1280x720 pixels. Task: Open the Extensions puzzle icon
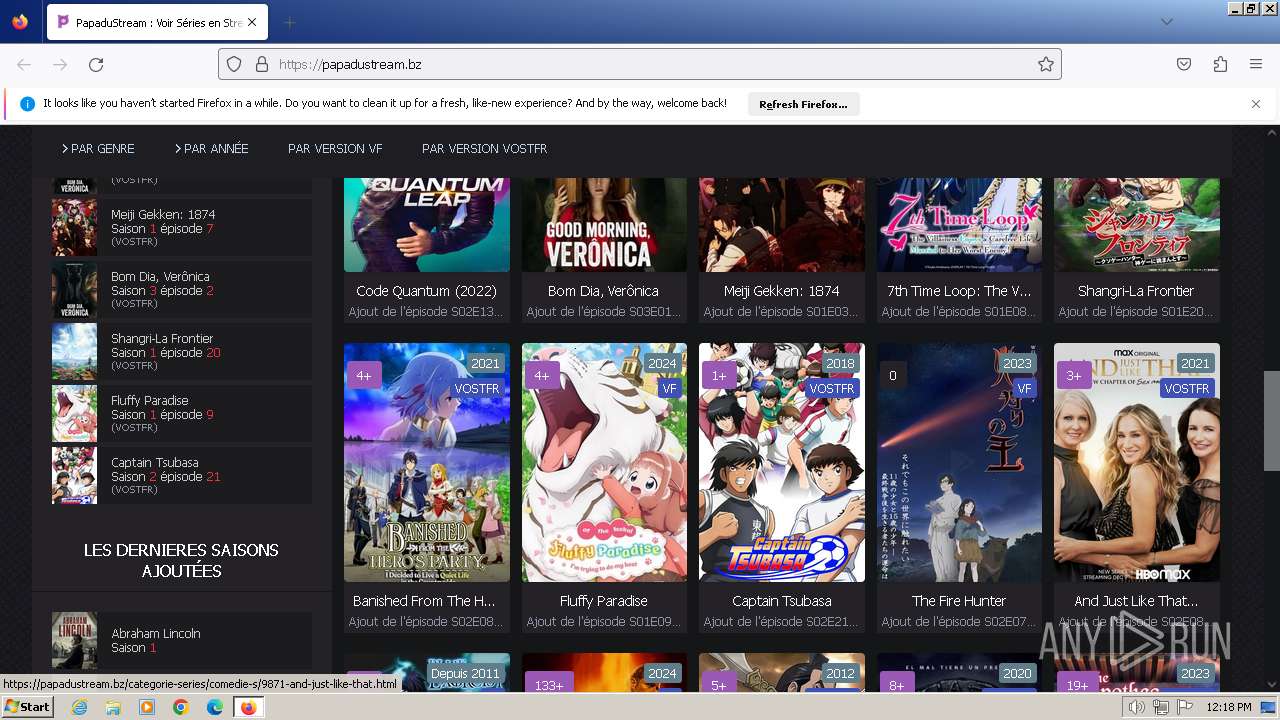(1220, 64)
